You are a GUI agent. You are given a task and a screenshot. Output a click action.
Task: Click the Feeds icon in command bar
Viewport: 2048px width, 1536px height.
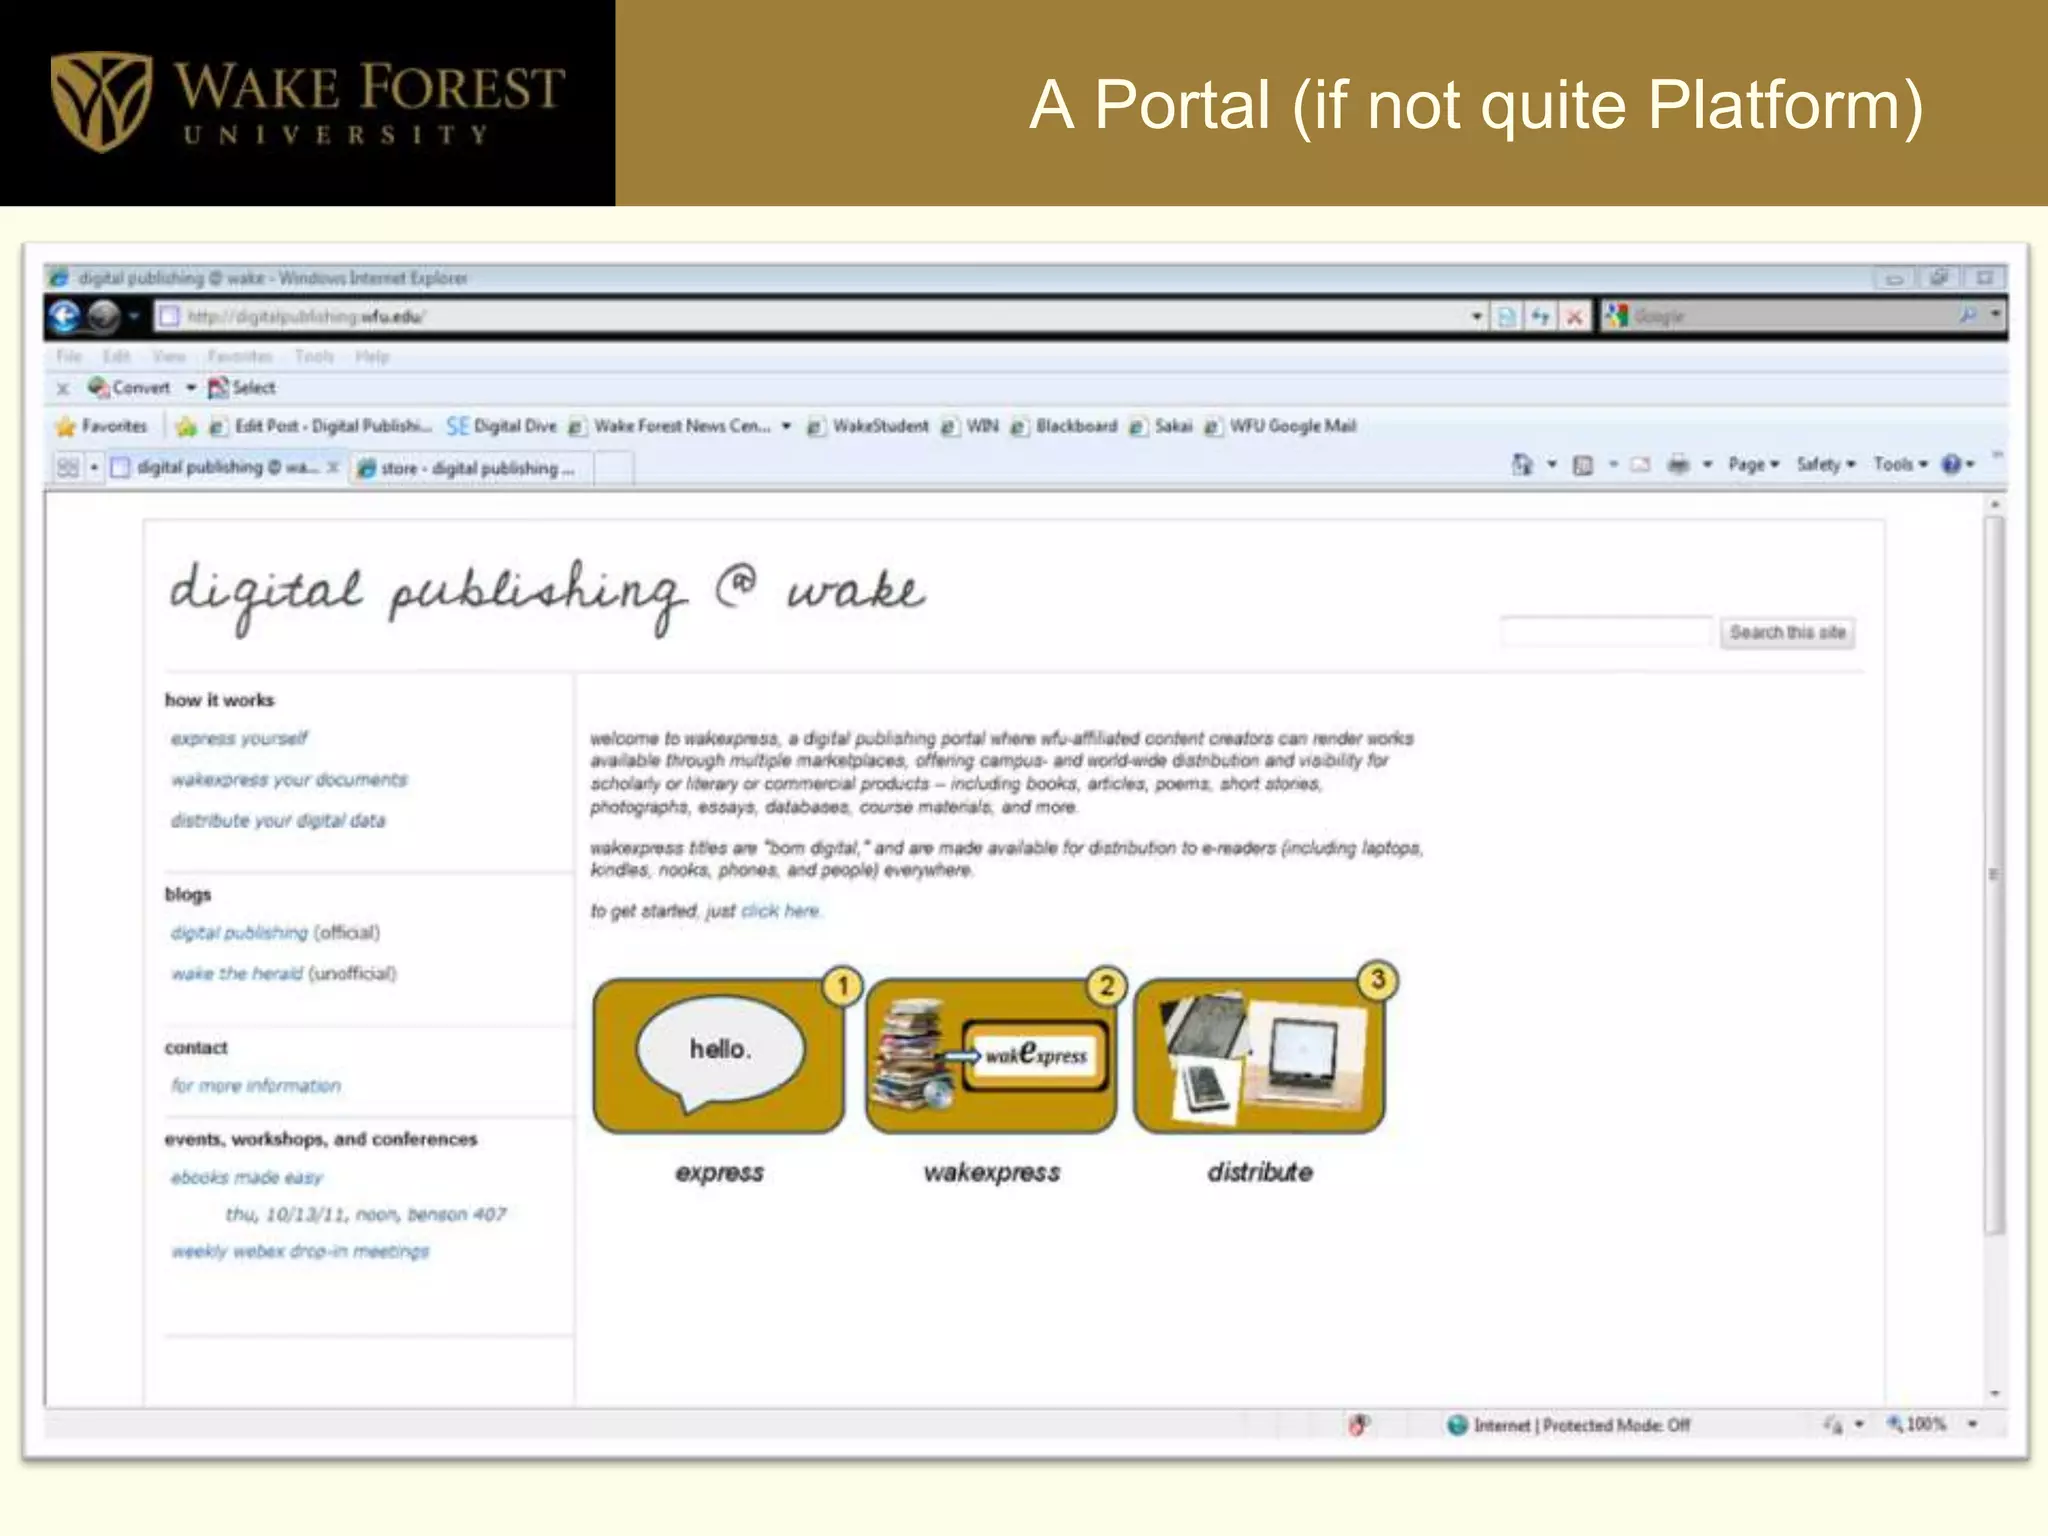coord(1583,465)
